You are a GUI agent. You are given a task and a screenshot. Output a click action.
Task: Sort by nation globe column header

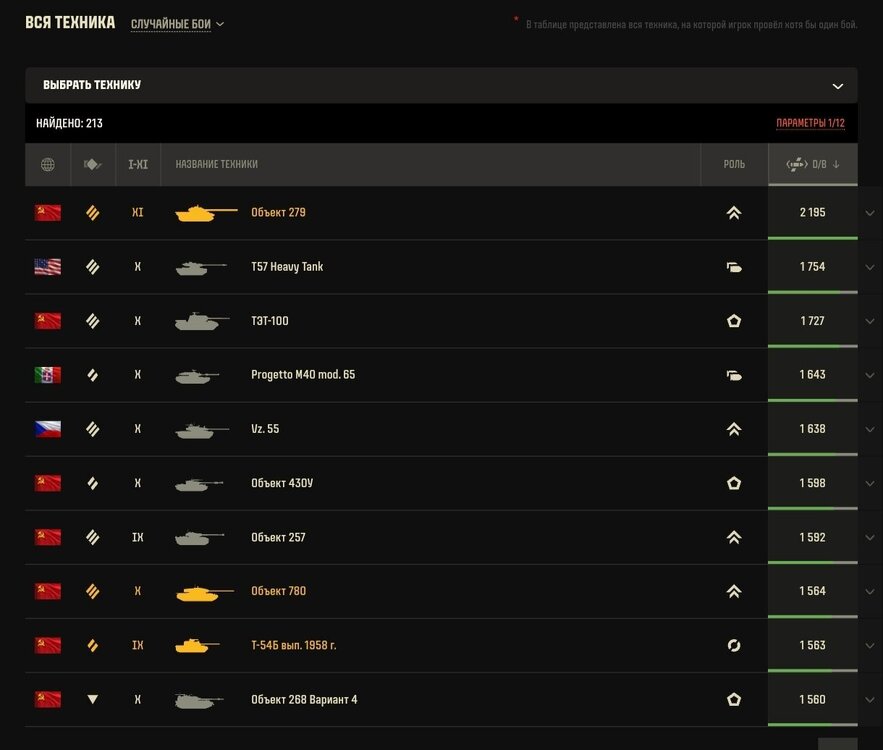coord(48,164)
